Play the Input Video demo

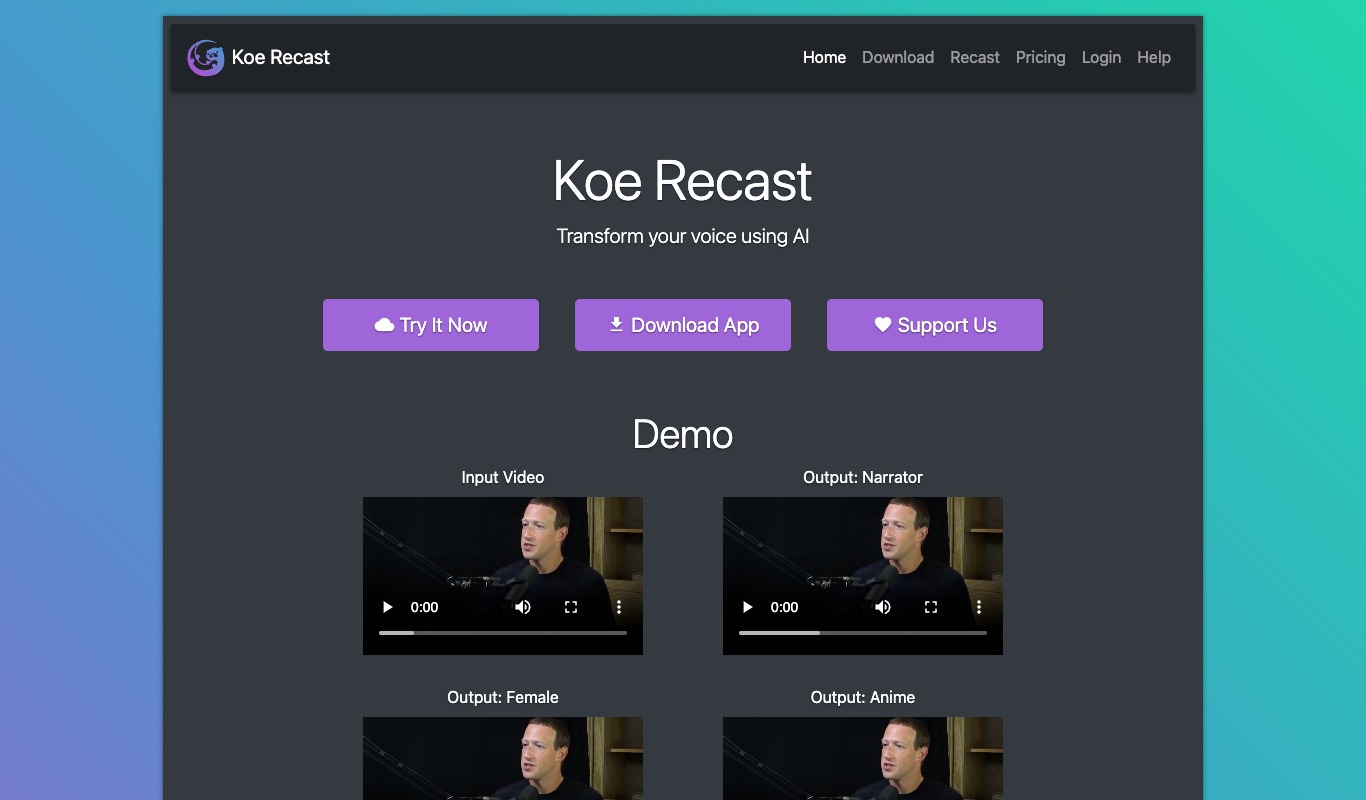tap(388, 607)
